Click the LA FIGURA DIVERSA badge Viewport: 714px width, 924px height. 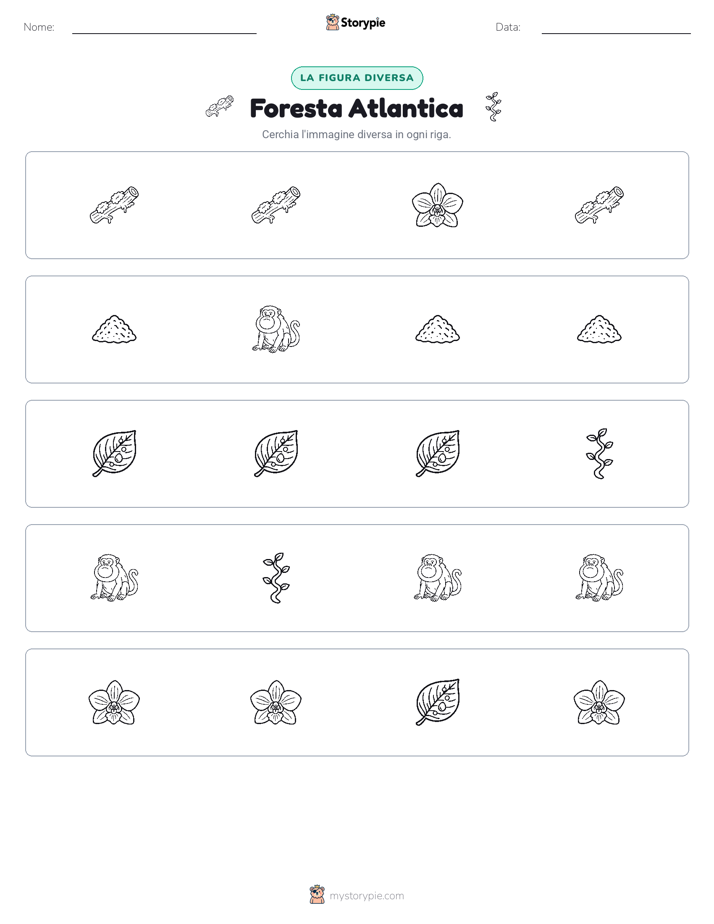[x=357, y=78]
